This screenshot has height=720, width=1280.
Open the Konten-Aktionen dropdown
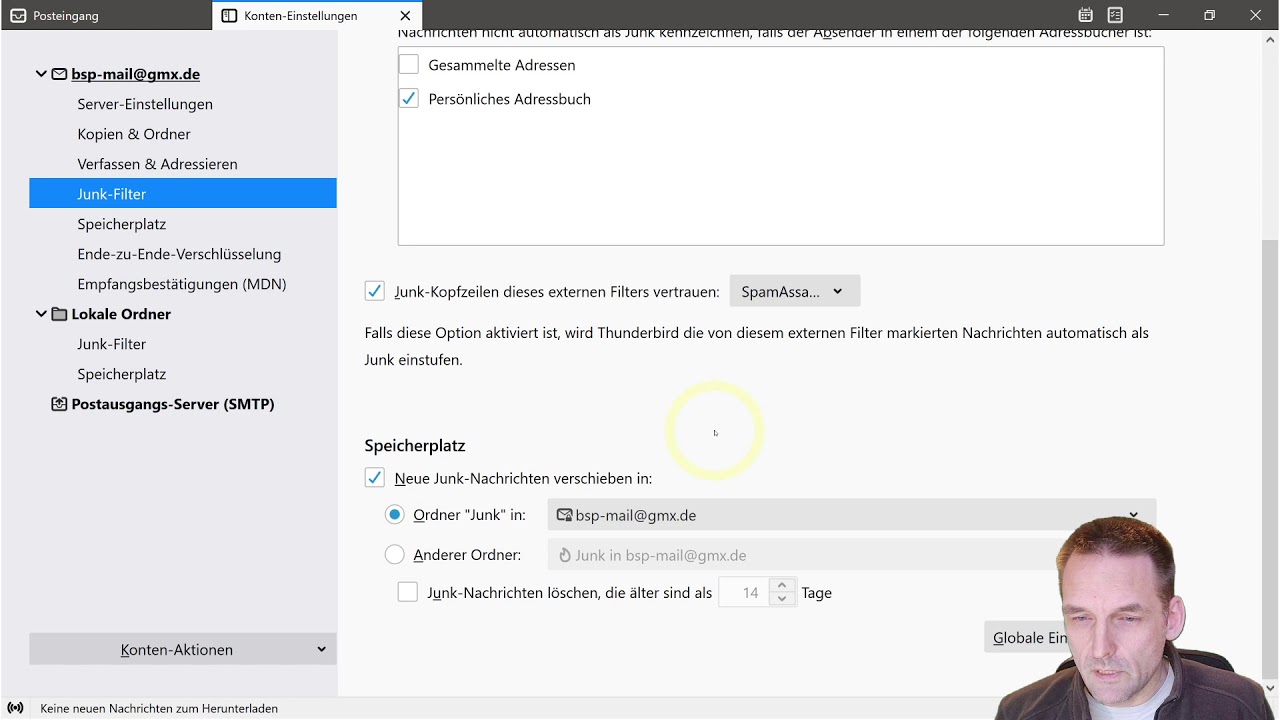[x=183, y=649]
